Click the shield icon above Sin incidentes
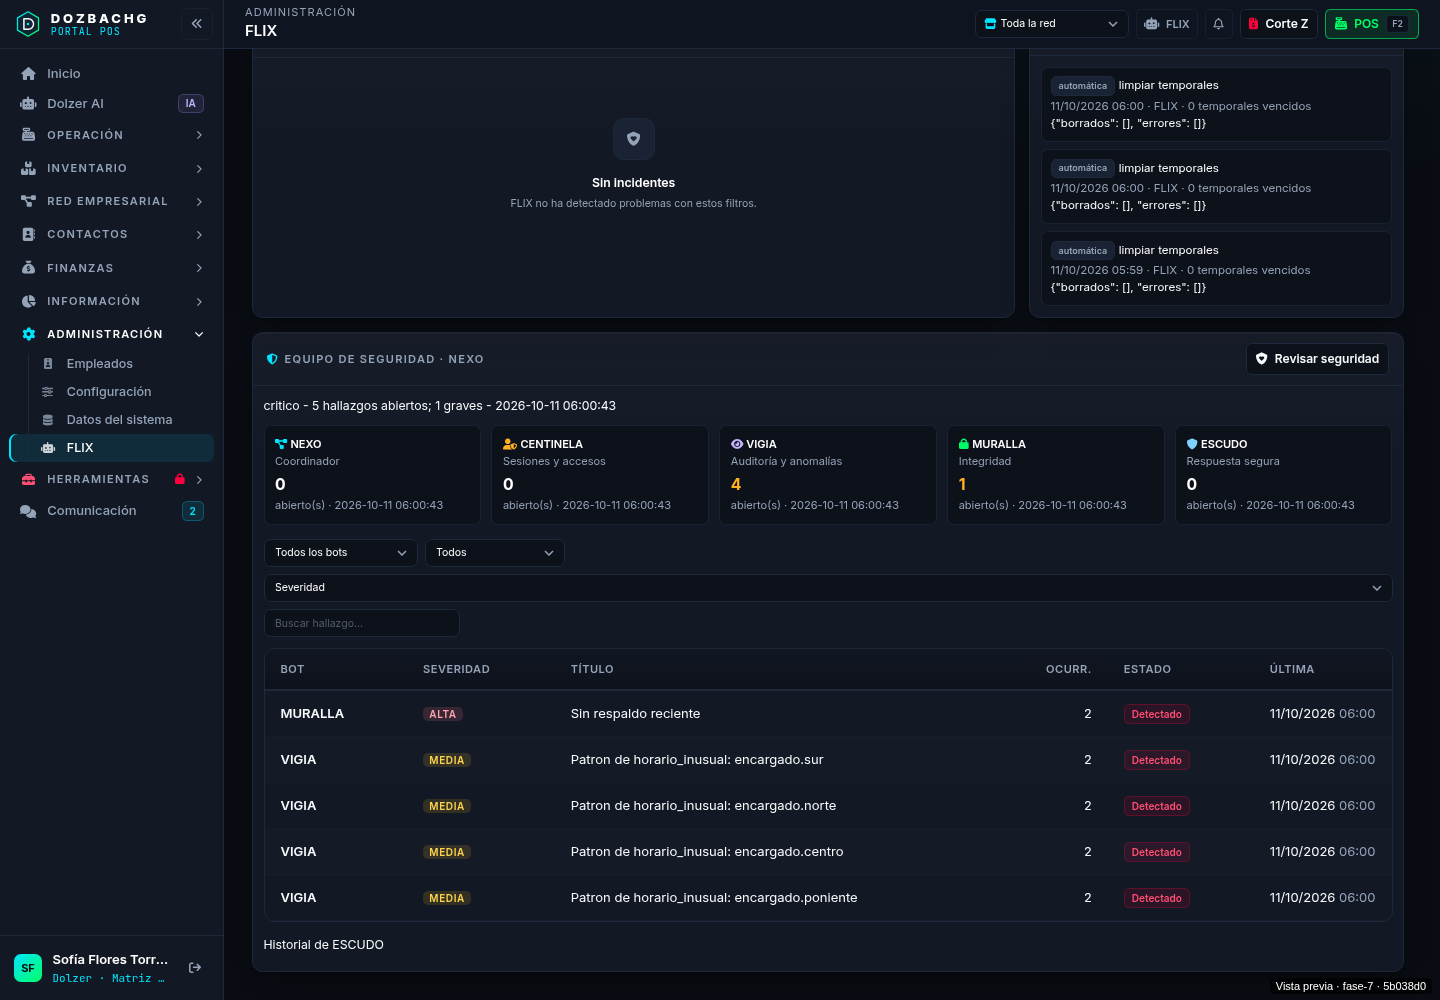This screenshot has width=1440, height=1000. click(633, 139)
